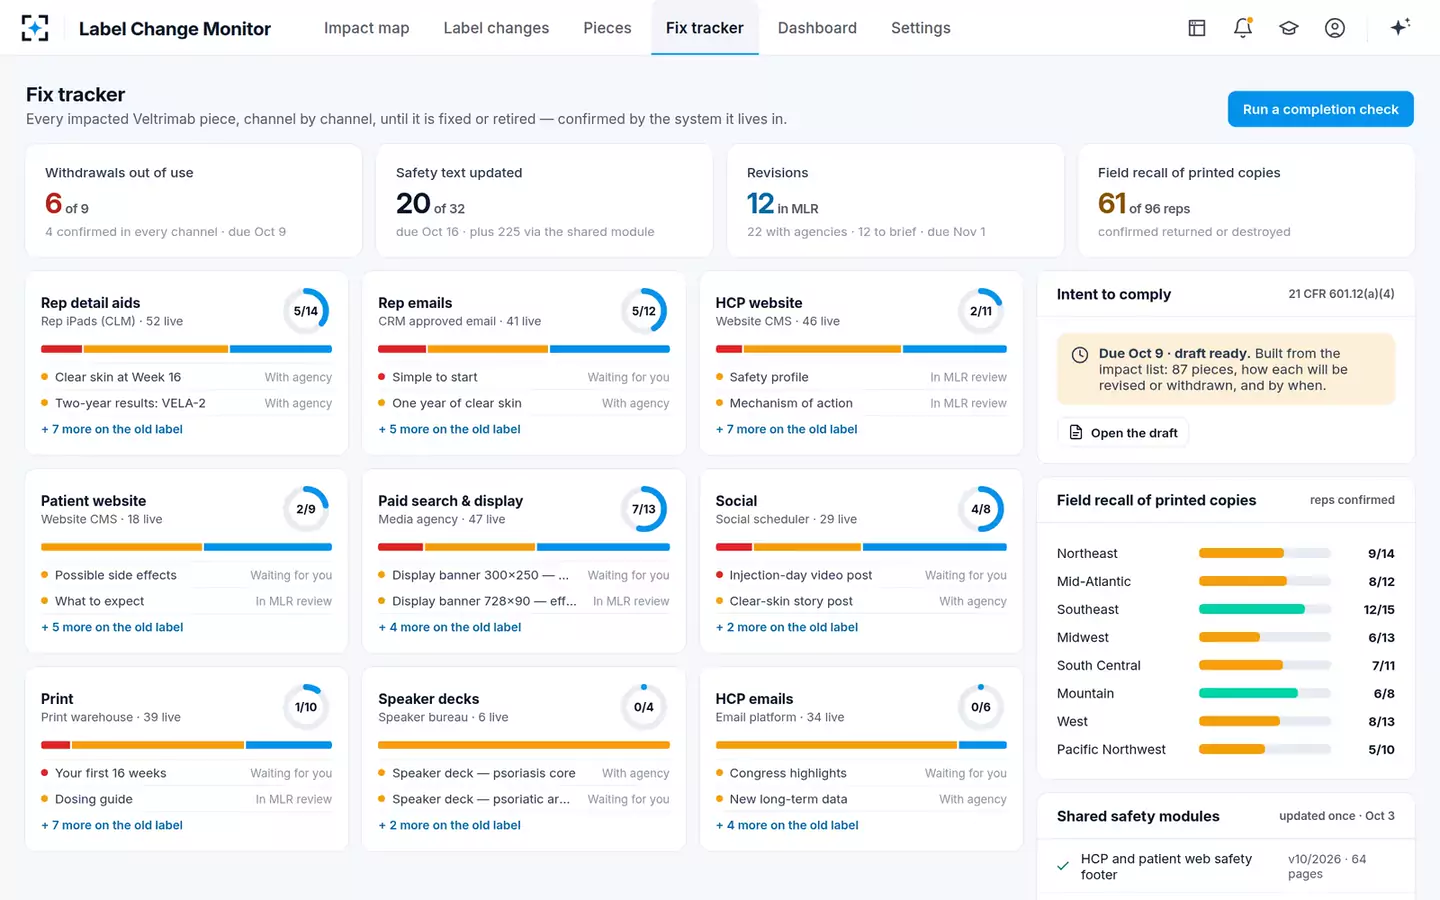Click the HCP emails 0/6 progress ring
This screenshot has width=1440, height=900.
(981, 707)
